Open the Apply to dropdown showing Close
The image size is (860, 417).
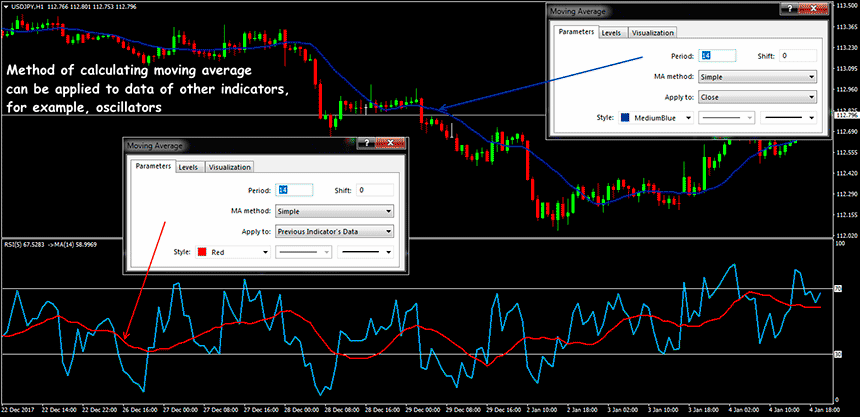[x=758, y=97]
